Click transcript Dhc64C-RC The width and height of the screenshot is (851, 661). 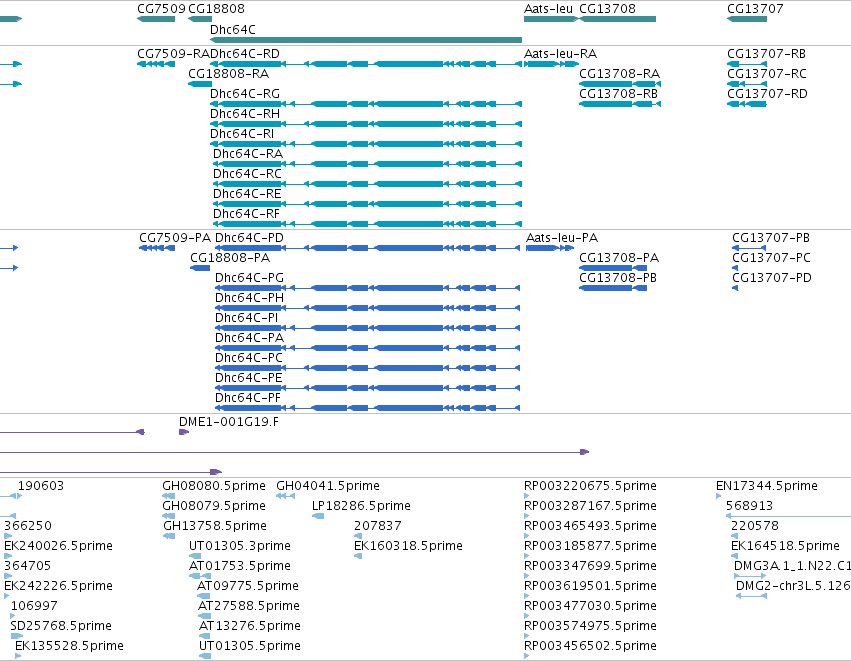(367, 184)
